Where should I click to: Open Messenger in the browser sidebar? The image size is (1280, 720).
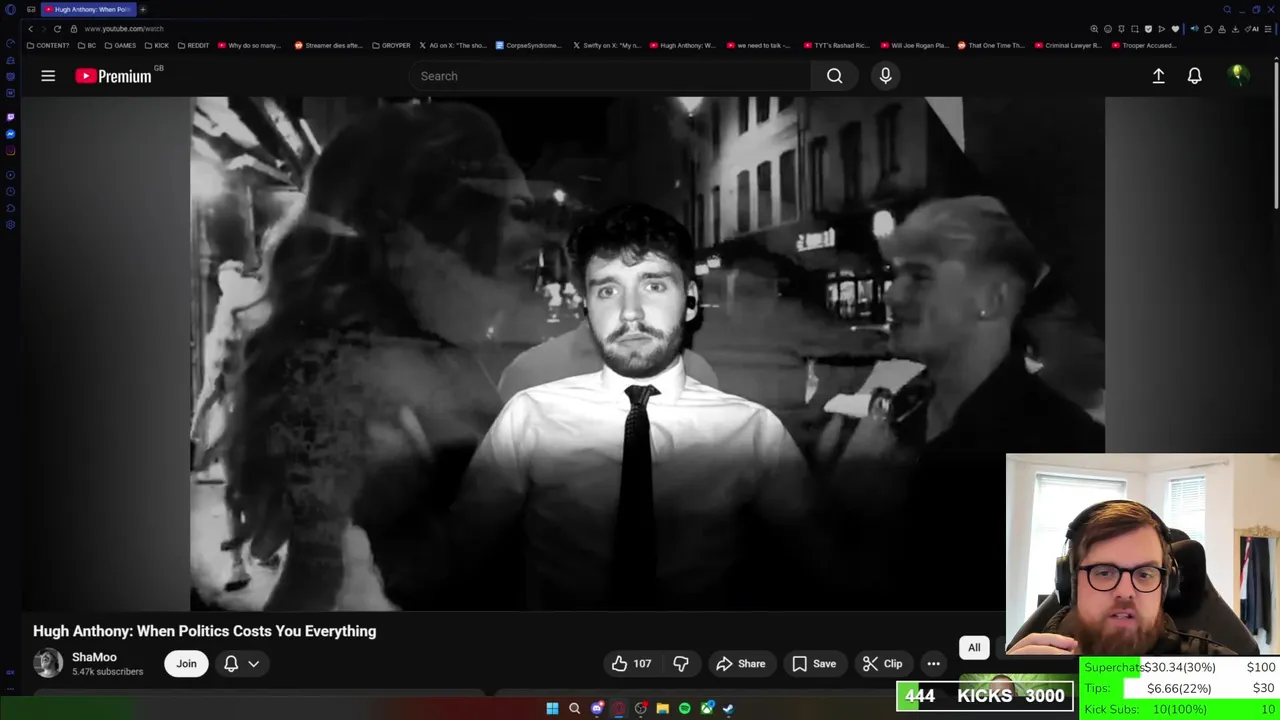[10, 134]
